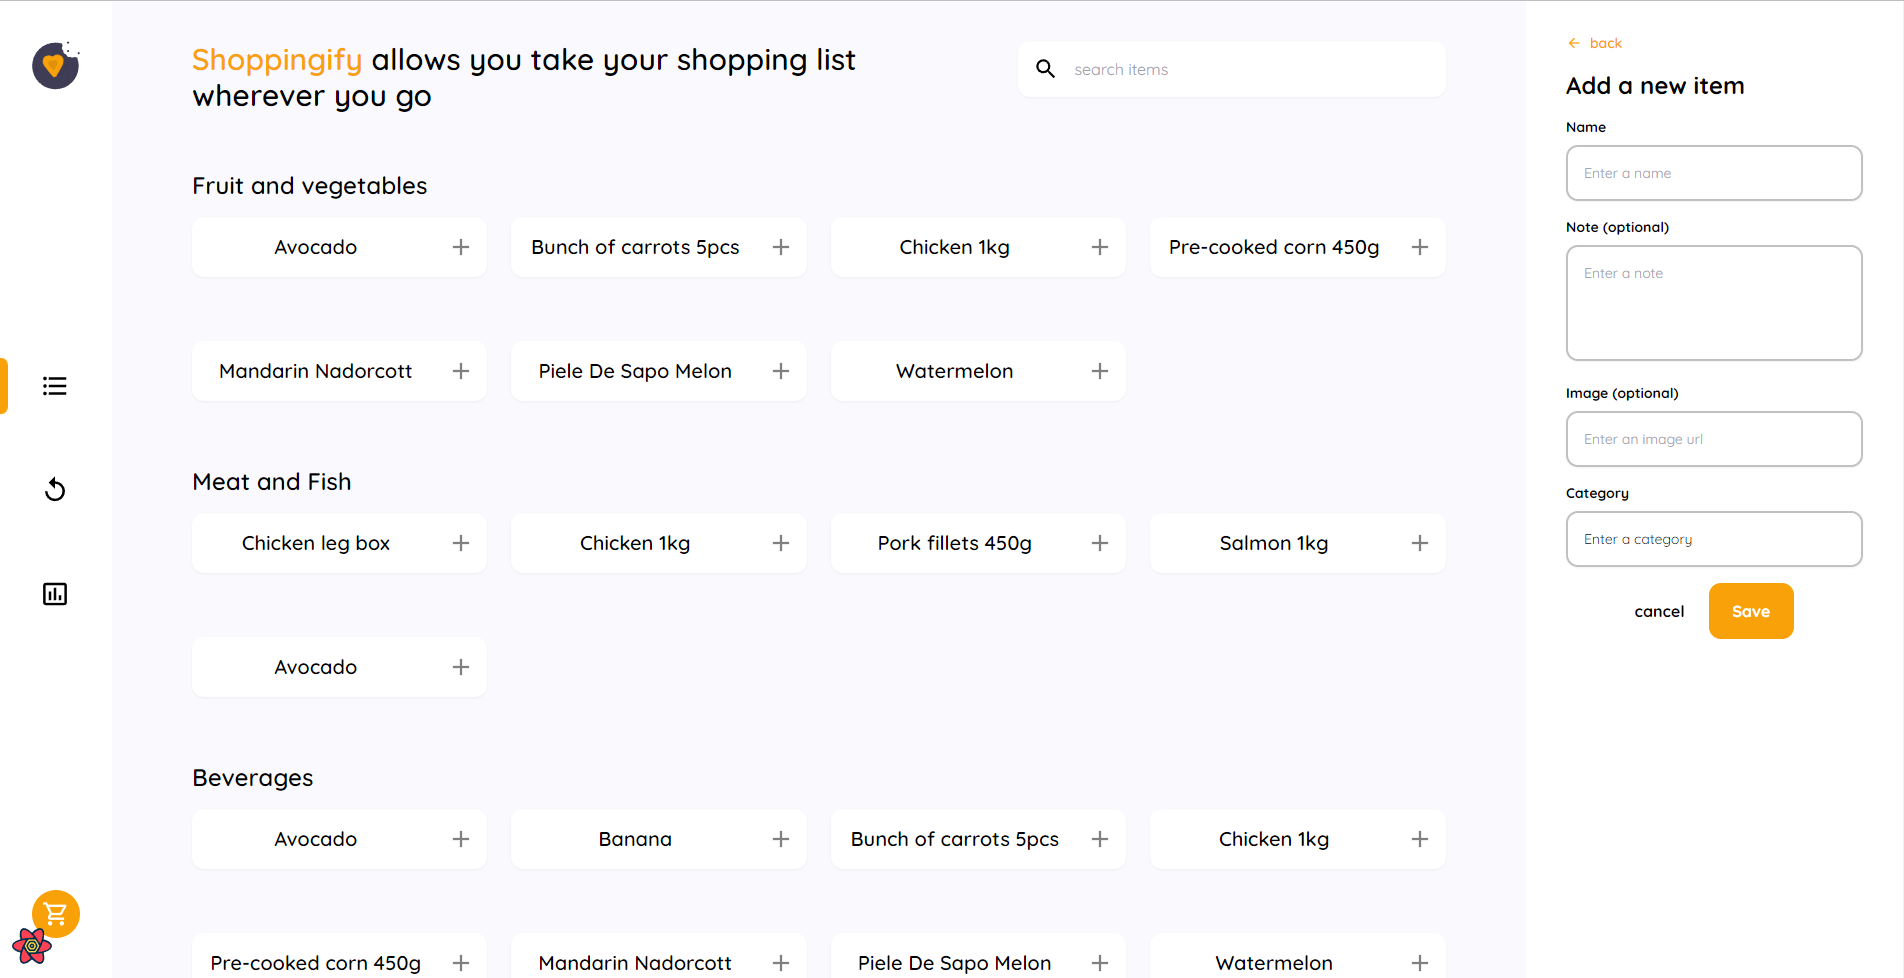Viewport: 1904px width, 978px height.
Task: Add Piele De Sapo Melon from Fruit and vegetables
Action: [781, 371]
